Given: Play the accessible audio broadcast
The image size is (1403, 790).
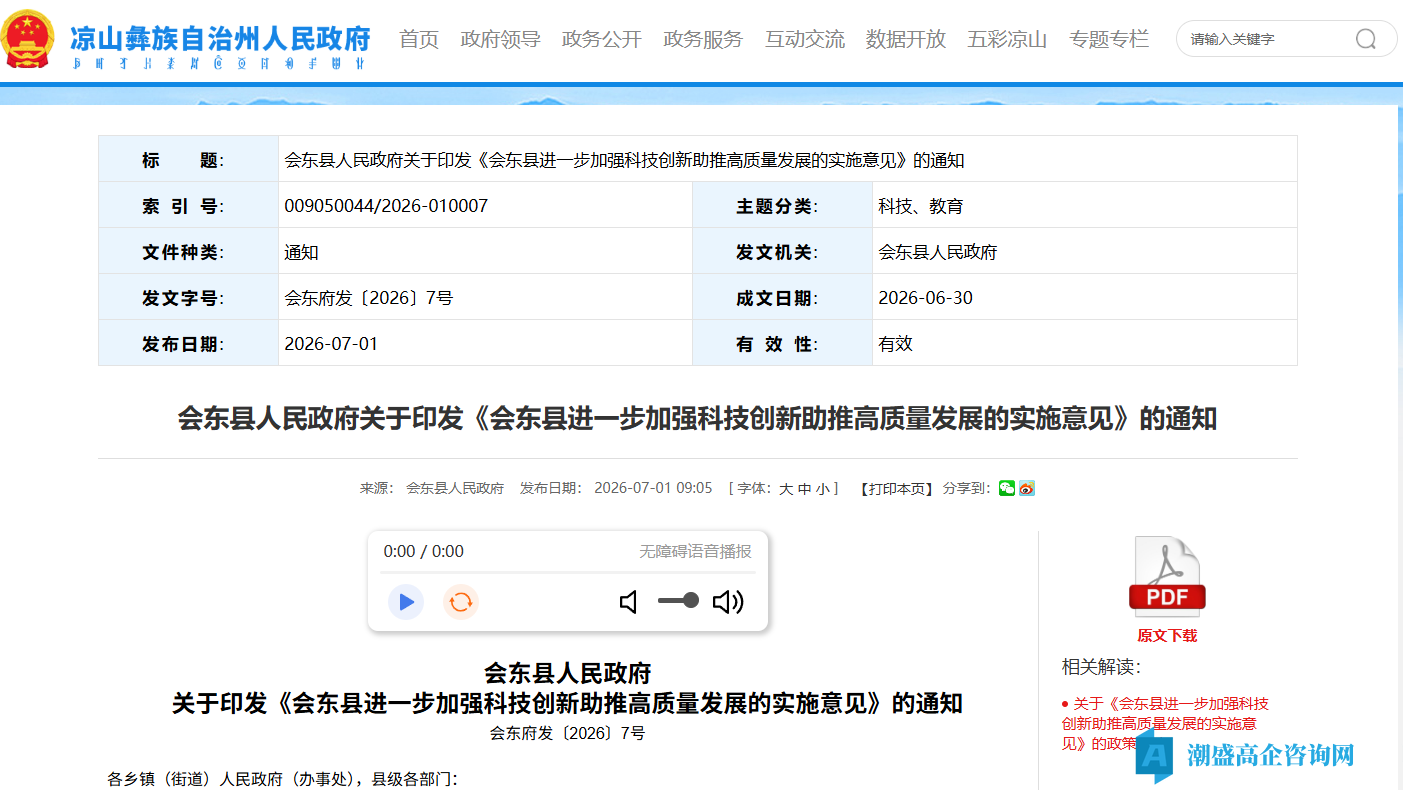Looking at the screenshot, I should (x=406, y=602).
